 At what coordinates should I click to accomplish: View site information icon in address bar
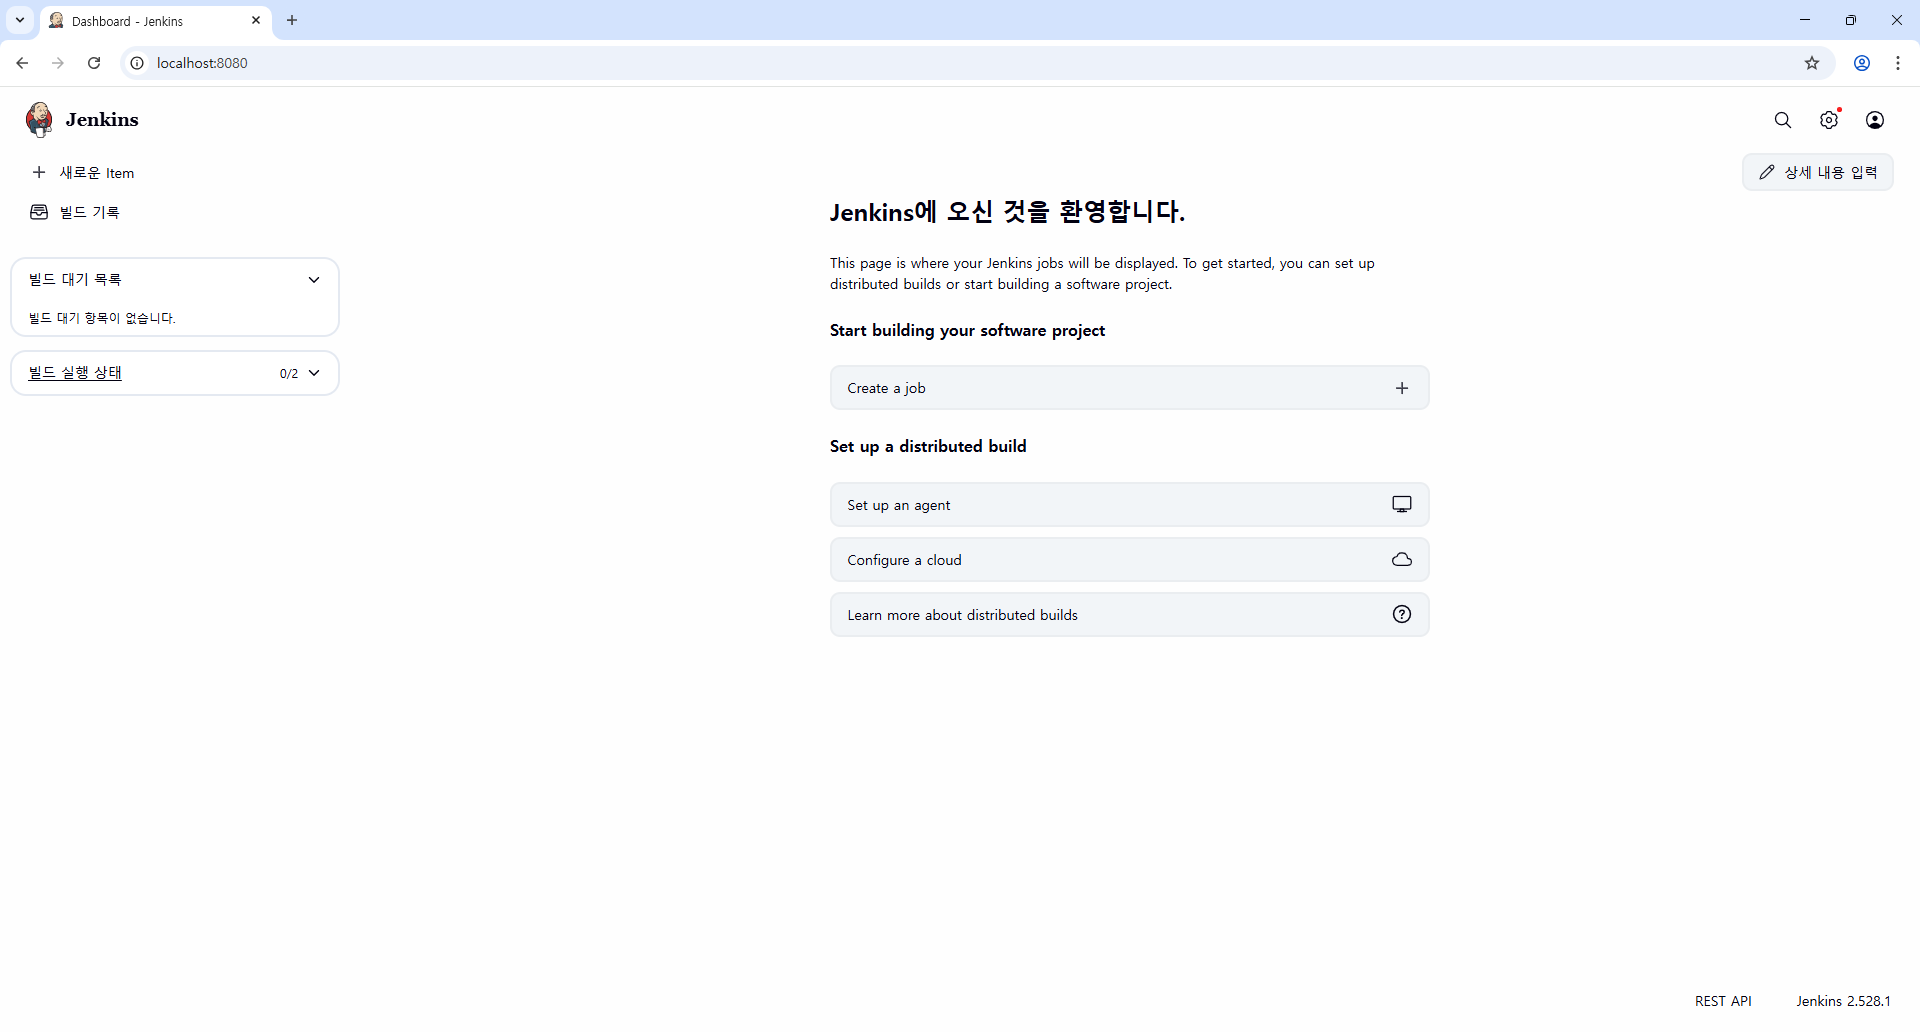point(137,63)
